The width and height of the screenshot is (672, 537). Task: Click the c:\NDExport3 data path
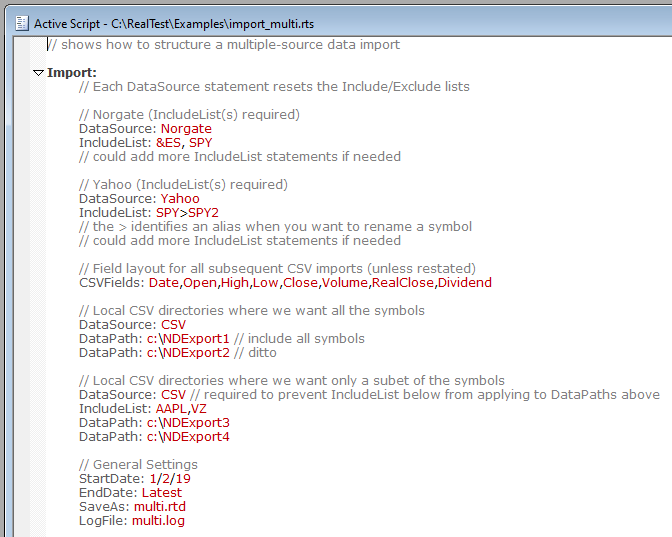tap(188, 423)
